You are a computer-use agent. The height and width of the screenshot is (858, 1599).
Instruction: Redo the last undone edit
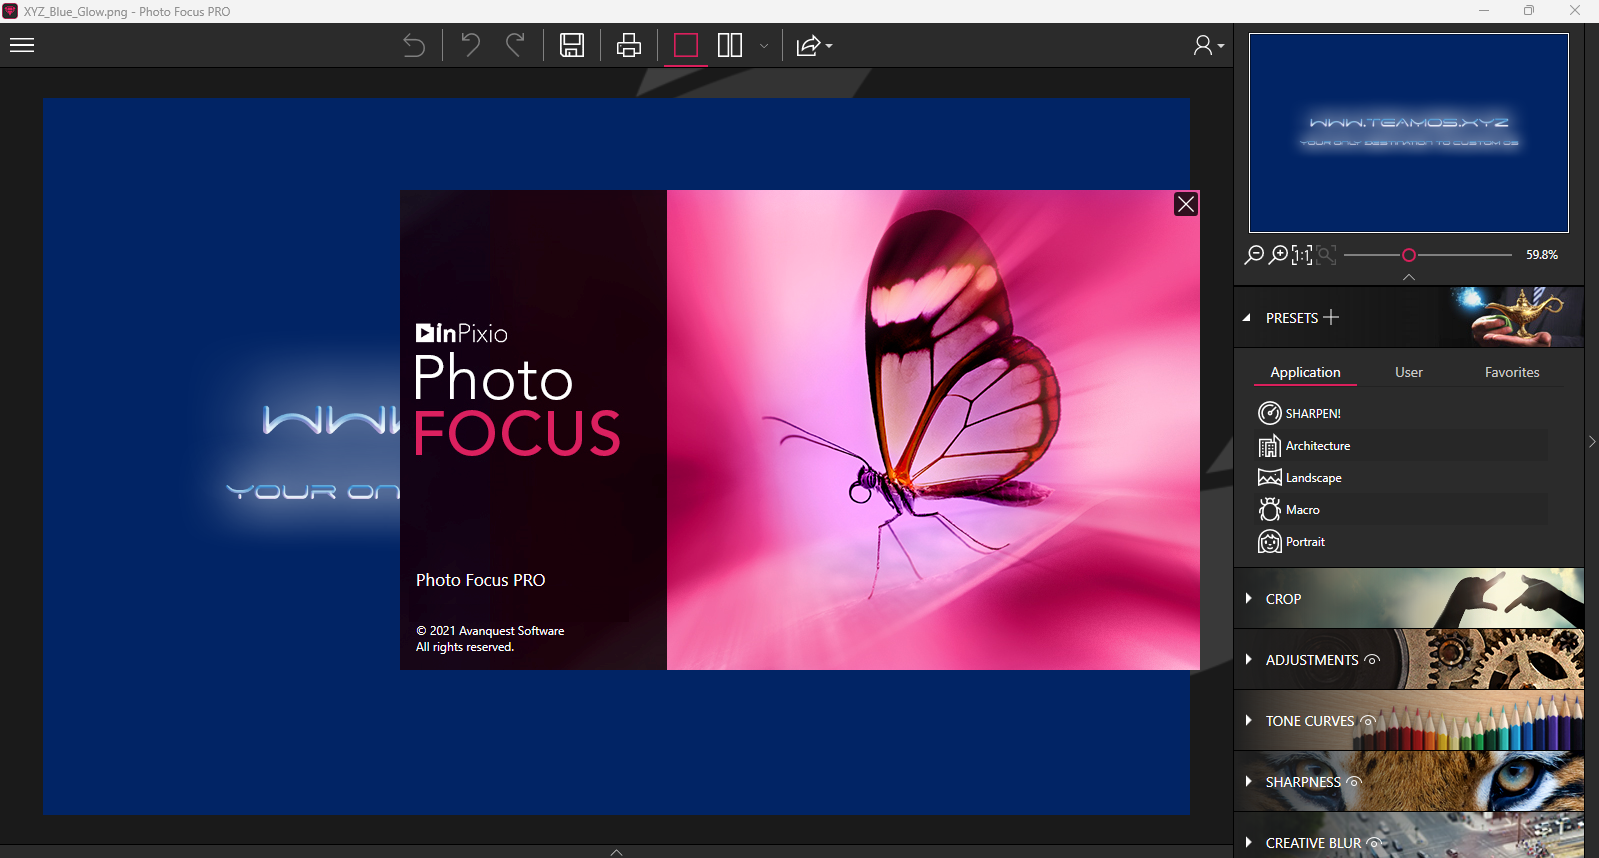pyautogui.click(x=515, y=45)
